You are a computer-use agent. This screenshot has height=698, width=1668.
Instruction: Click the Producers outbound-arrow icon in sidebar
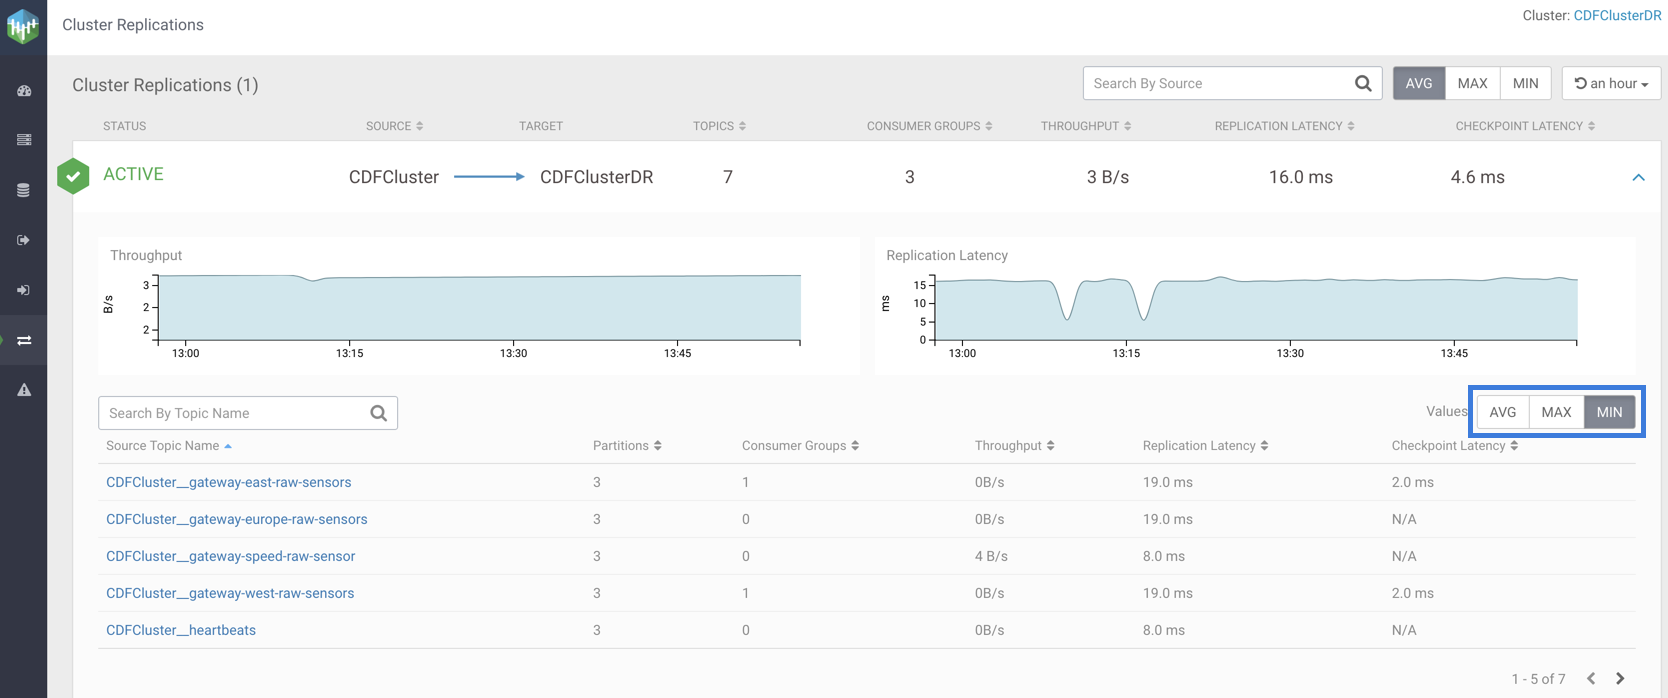pyautogui.click(x=24, y=240)
